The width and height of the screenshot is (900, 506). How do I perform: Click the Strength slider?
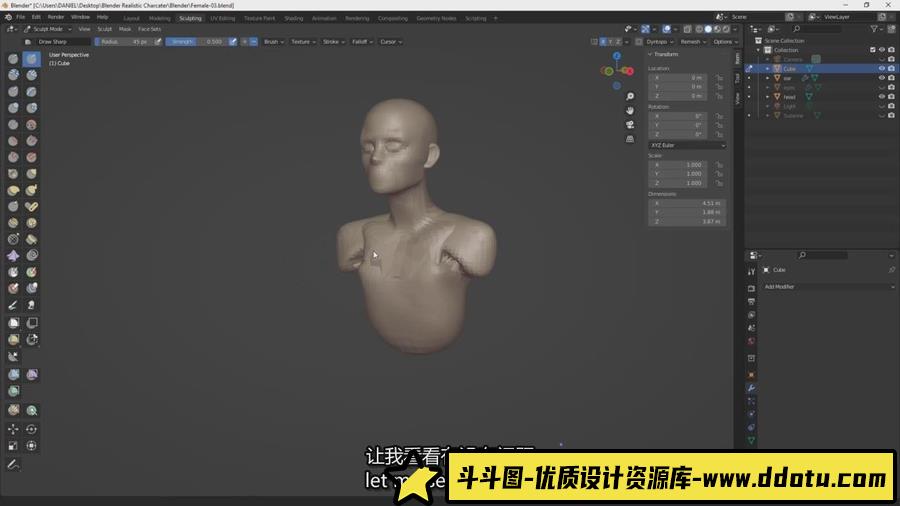click(x=197, y=42)
